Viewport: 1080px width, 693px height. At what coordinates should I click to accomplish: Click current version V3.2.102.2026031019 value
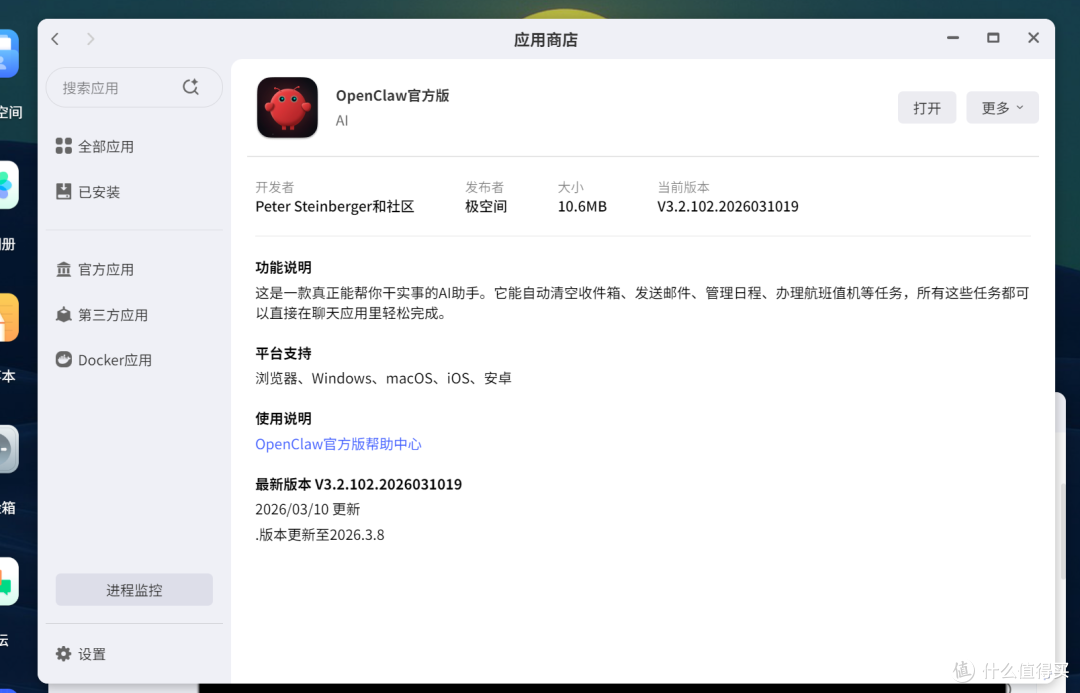point(727,207)
